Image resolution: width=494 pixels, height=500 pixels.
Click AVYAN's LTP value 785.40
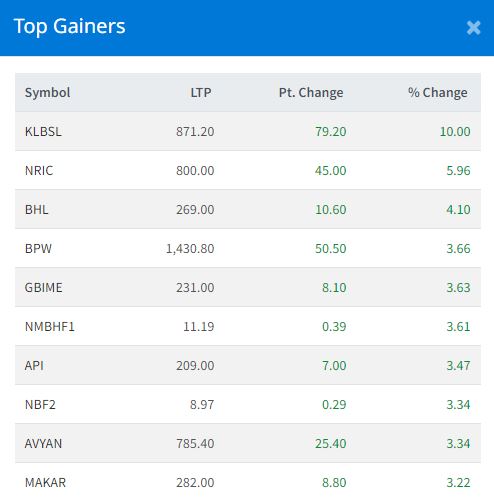pyautogui.click(x=195, y=444)
